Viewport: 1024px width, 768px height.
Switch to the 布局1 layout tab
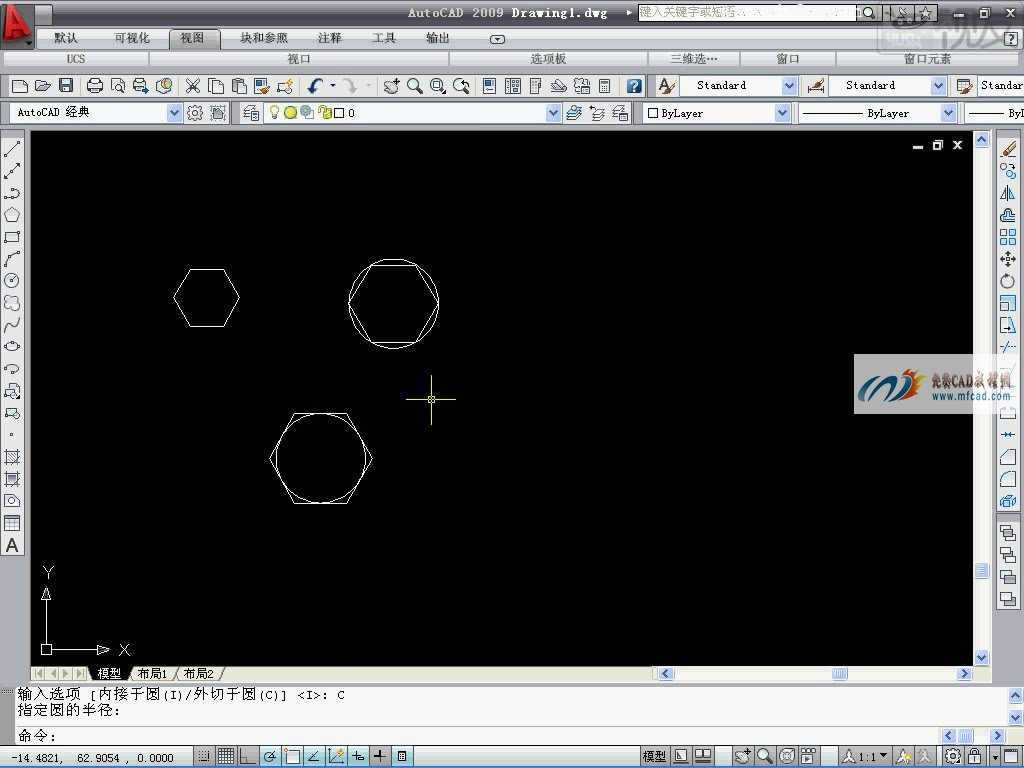click(153, 673)
